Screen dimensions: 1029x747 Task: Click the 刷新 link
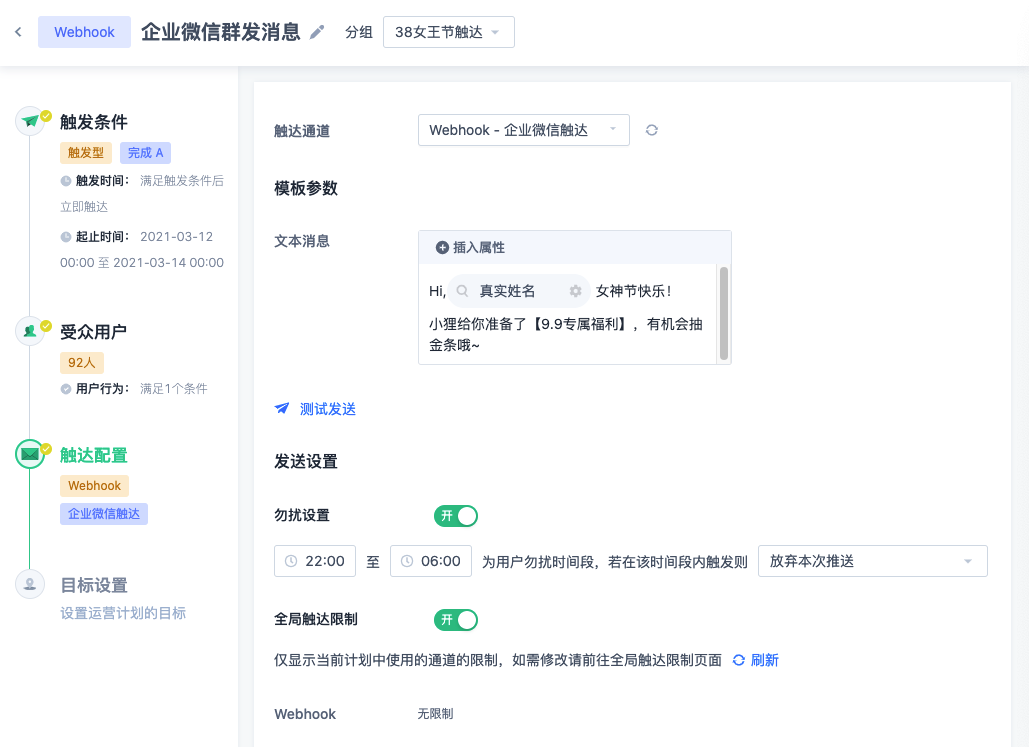click(765, 660)
